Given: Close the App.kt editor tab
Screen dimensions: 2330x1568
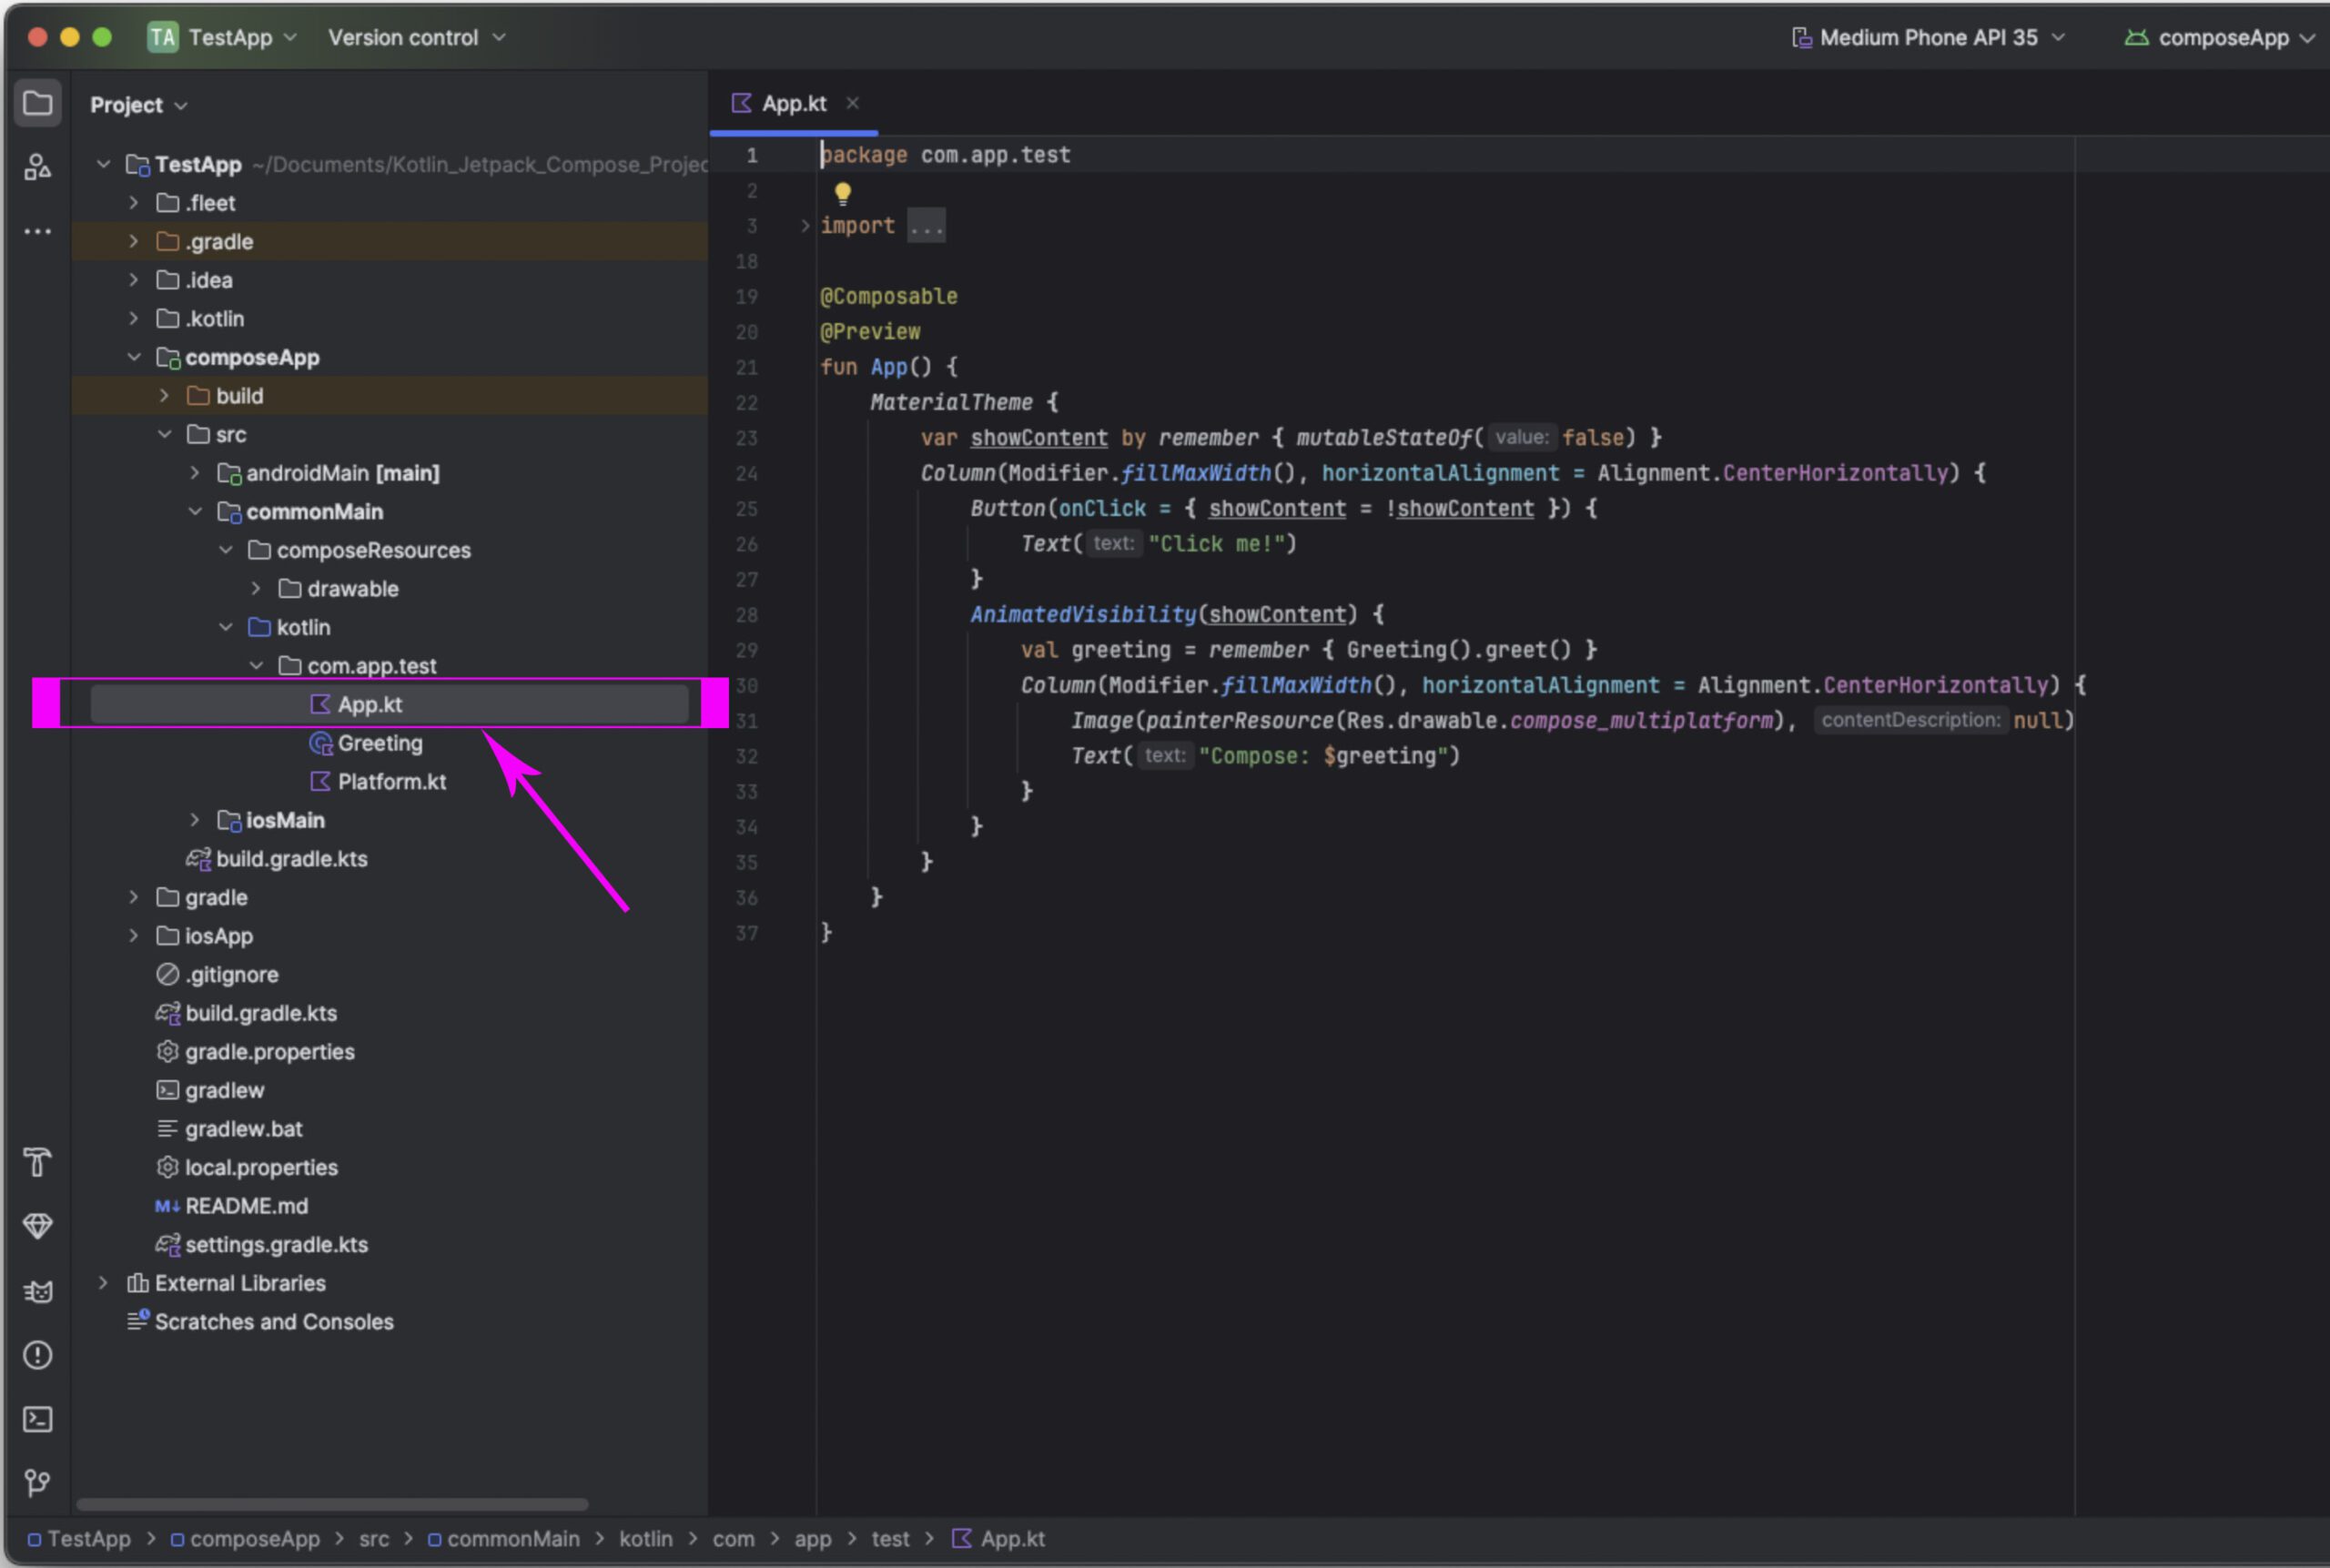Looking at the screenshot, I should coord(852,103).
